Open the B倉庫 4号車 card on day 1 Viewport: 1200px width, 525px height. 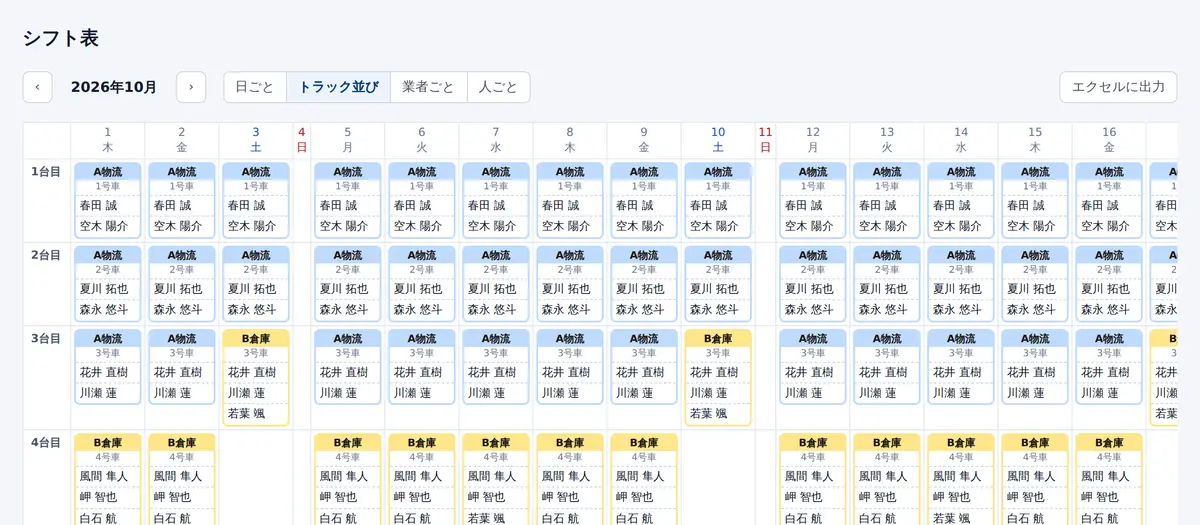pyautogui.click(x=108, y=480)
